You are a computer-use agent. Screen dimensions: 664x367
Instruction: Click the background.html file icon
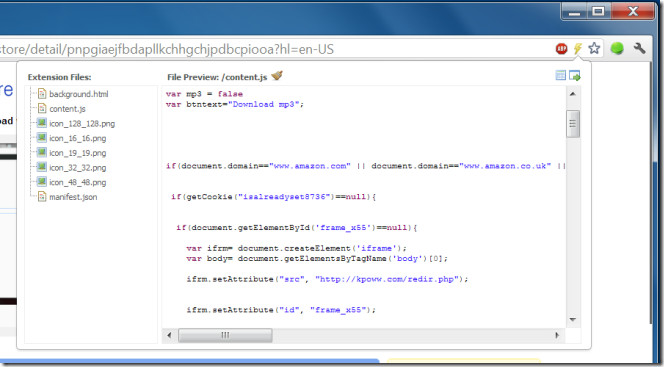pyautogui.click(x=42, y=94)
